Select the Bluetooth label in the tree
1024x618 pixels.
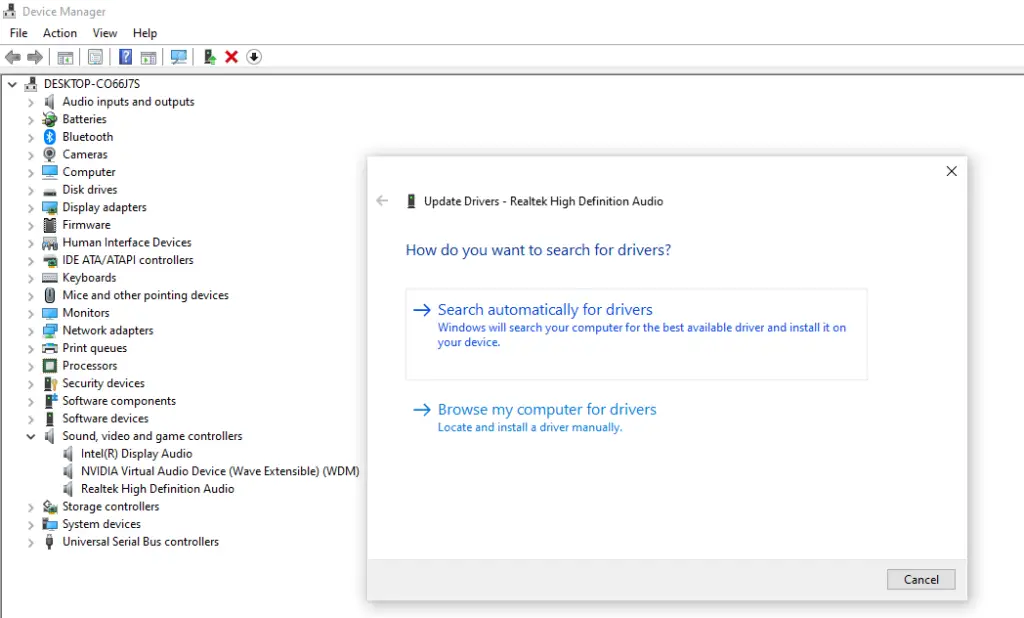88,137
